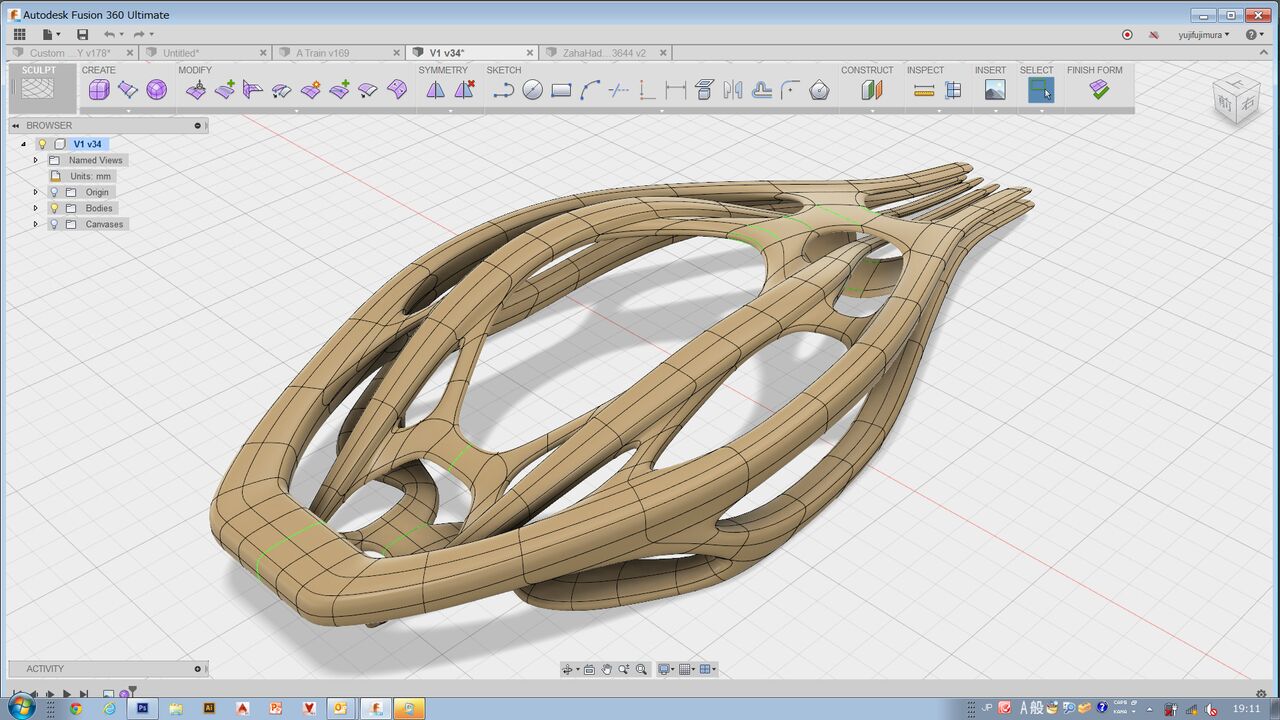Select the sketch Mirror tool

click(x=733, y=90)
